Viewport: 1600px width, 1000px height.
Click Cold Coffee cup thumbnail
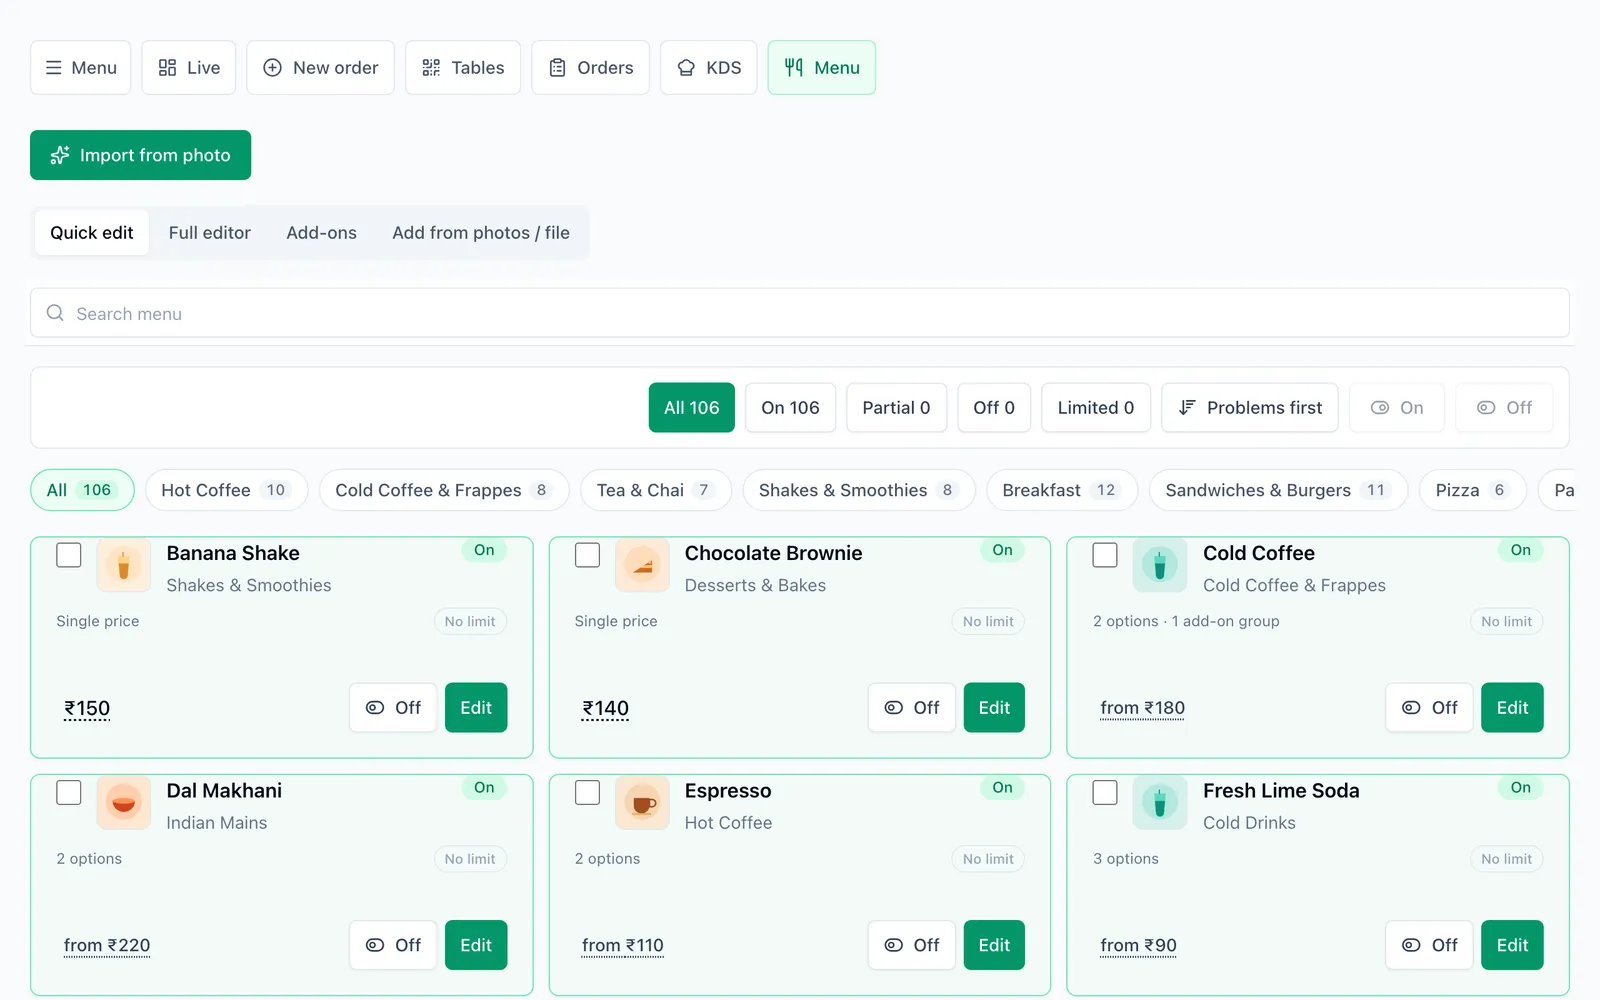tap(1160, 566)
